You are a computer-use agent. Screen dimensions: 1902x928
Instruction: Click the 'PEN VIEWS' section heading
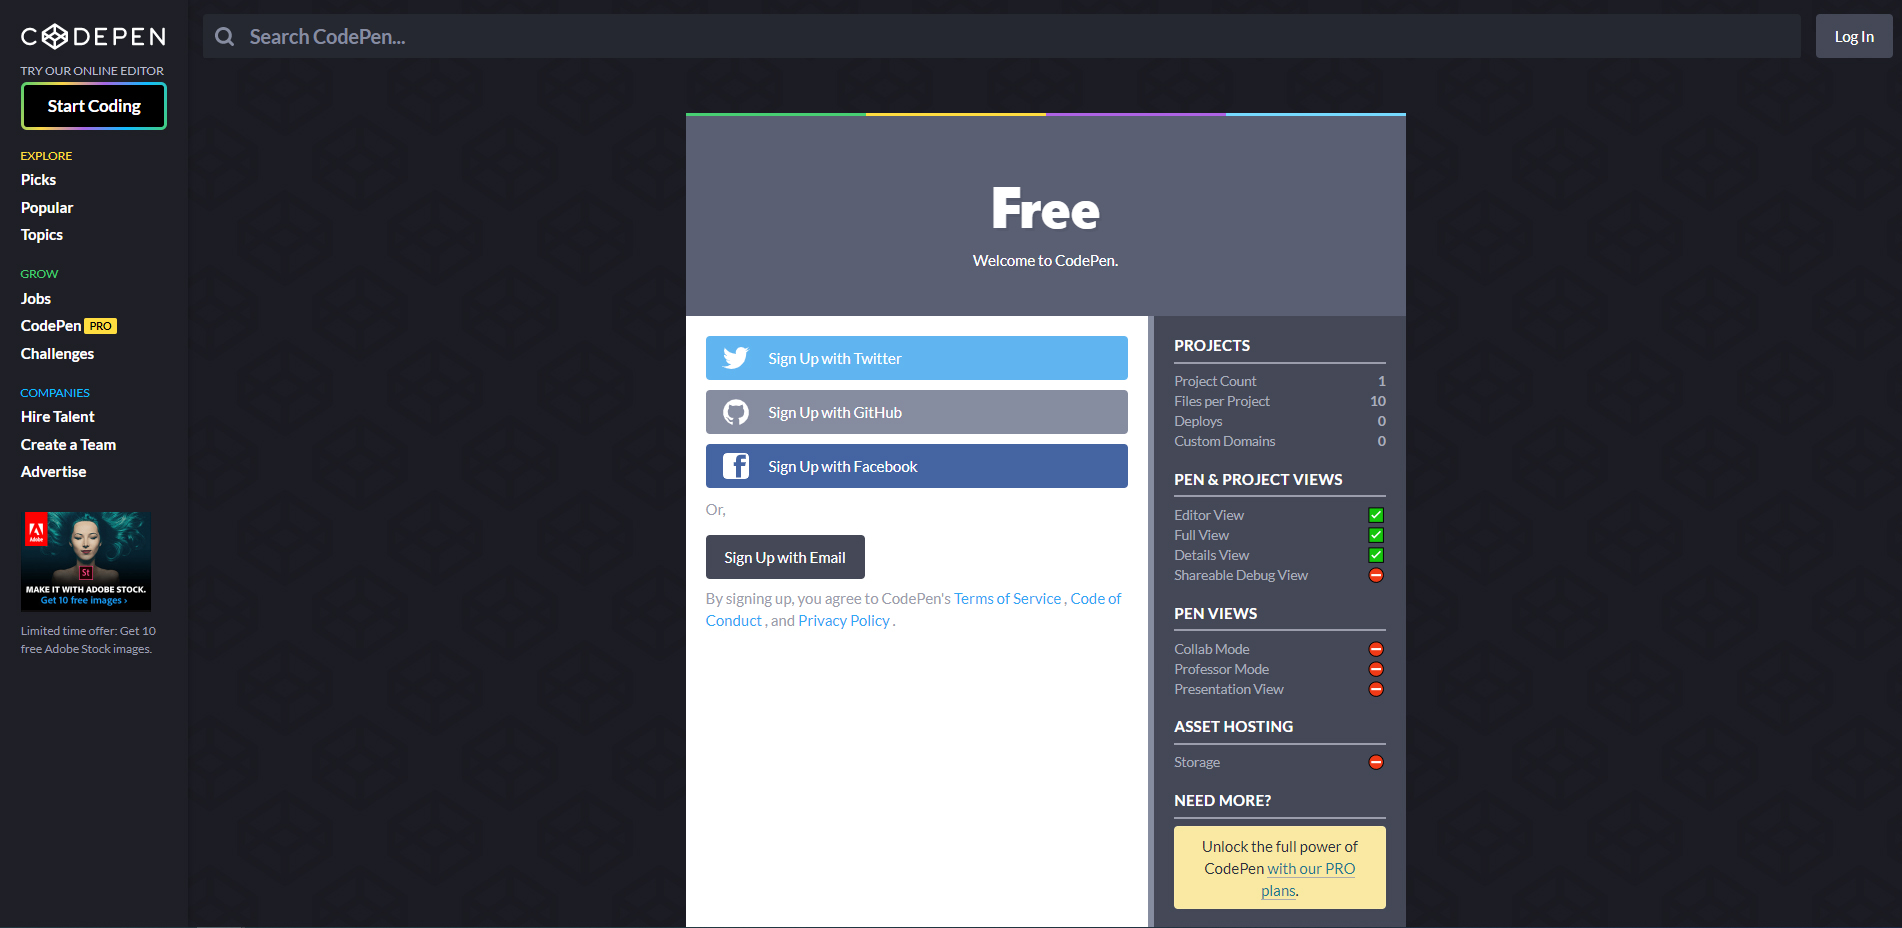[1215, 613]
